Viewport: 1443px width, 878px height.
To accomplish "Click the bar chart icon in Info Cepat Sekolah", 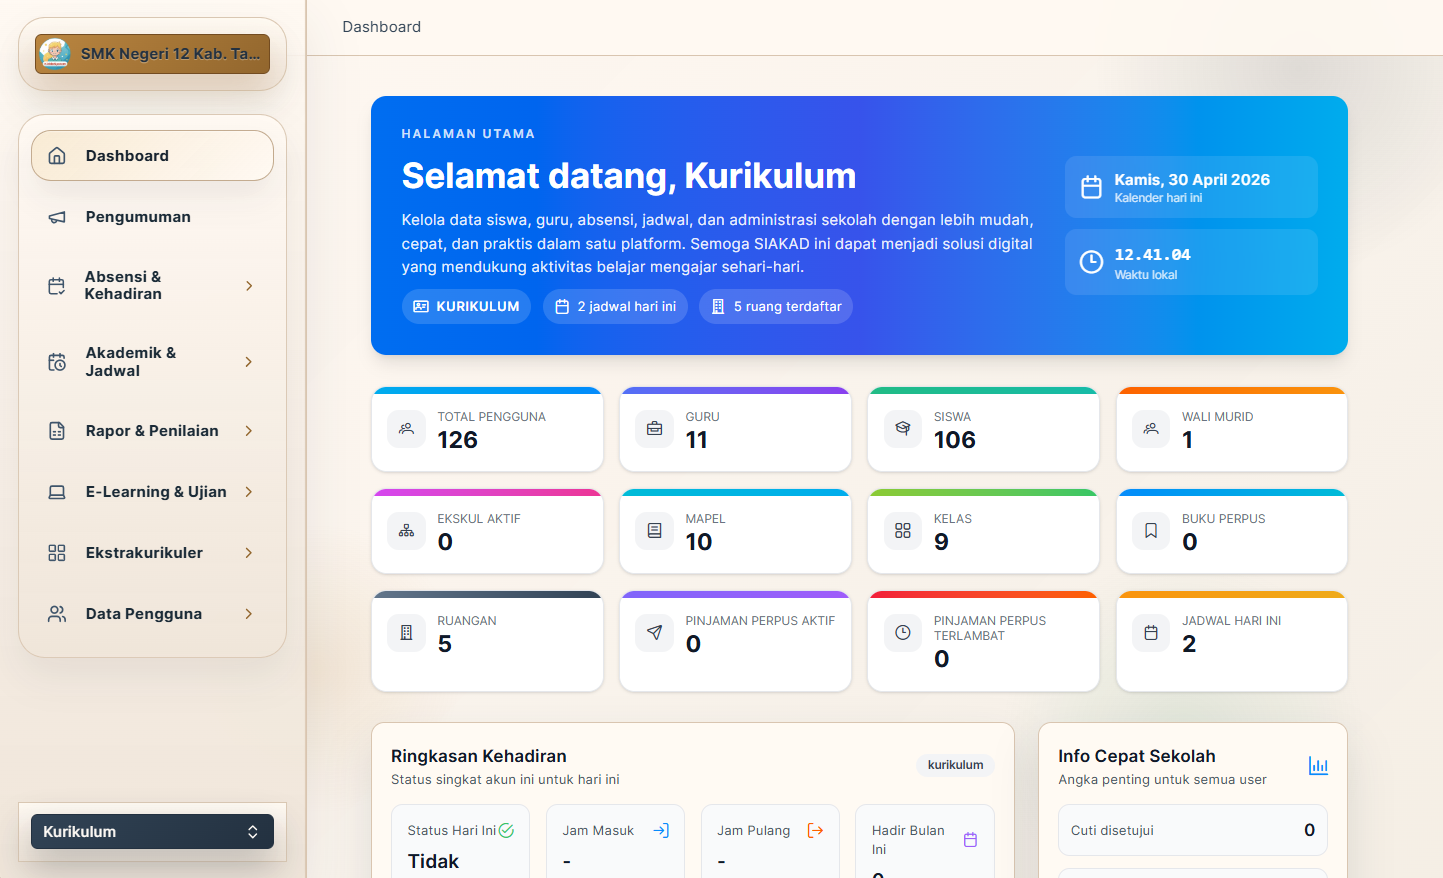I will pos(1318,765).
